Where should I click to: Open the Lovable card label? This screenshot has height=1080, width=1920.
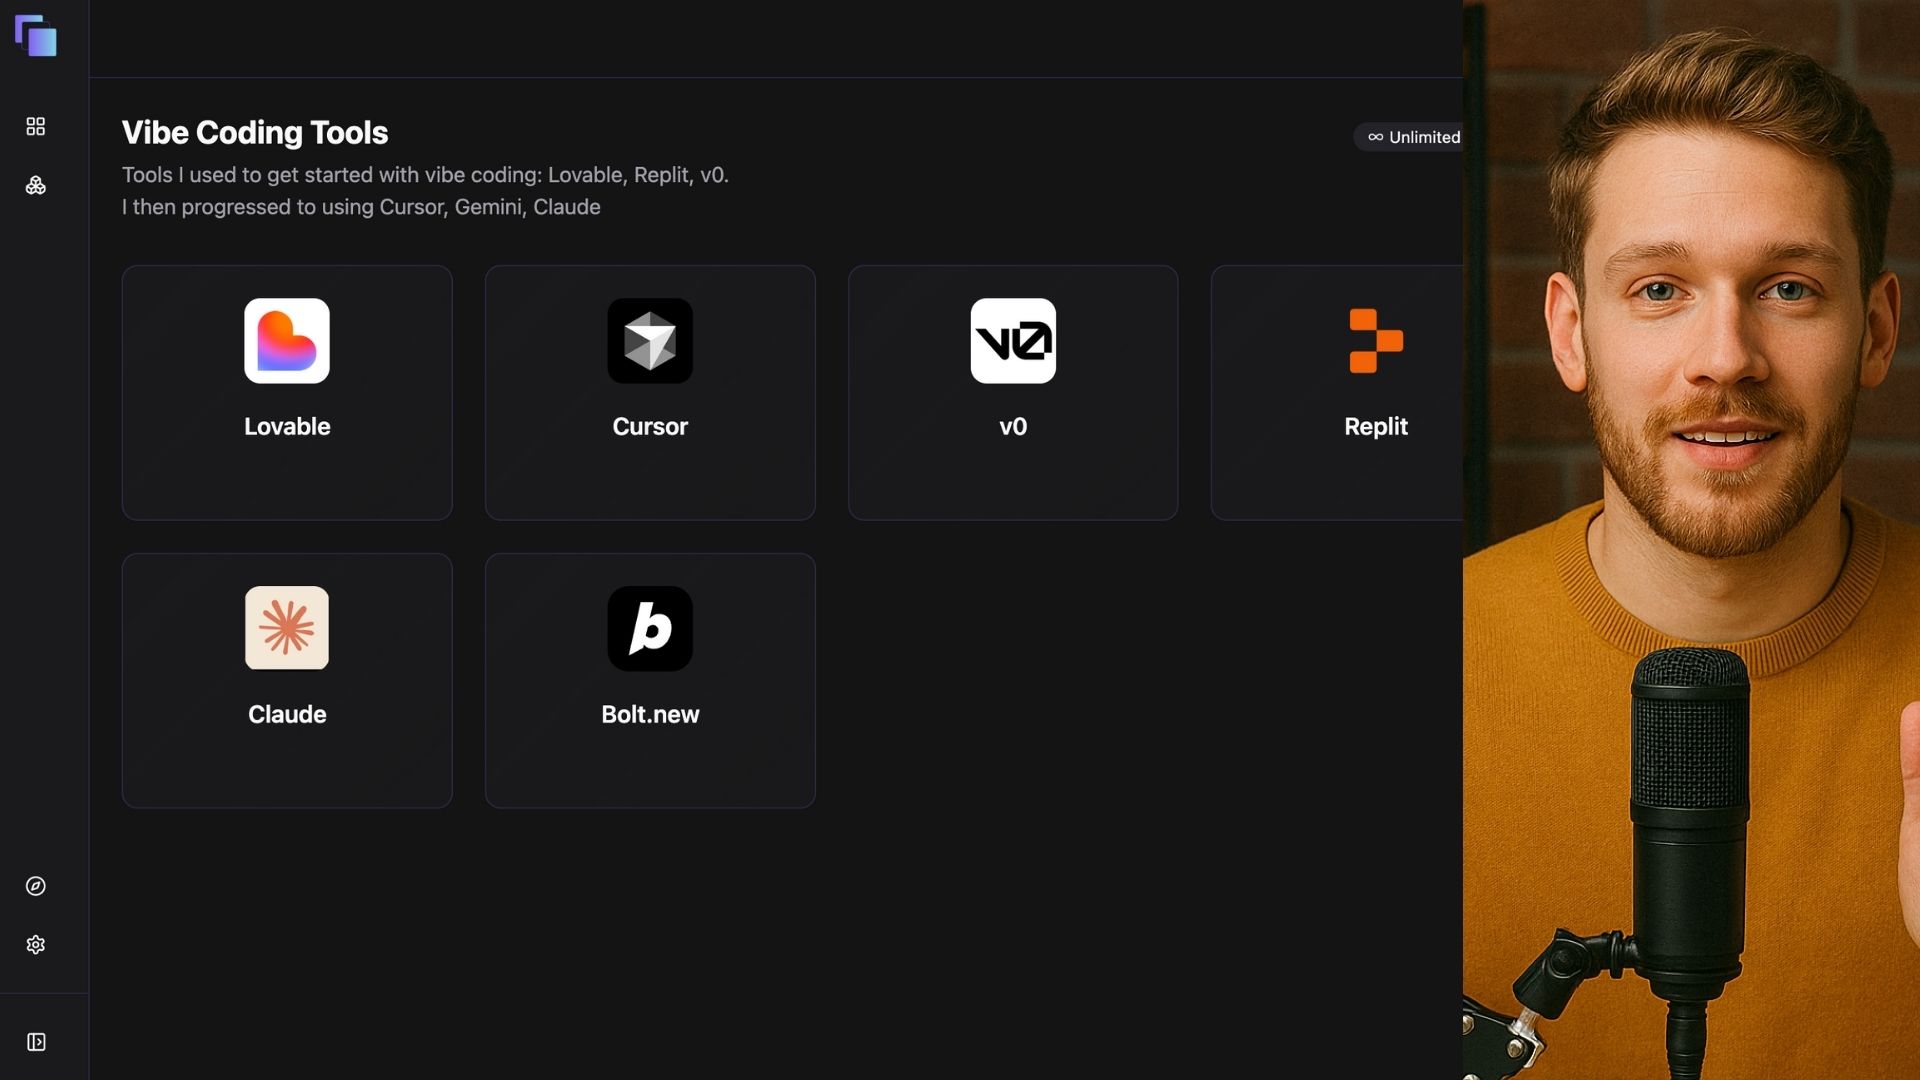point(287,427)
